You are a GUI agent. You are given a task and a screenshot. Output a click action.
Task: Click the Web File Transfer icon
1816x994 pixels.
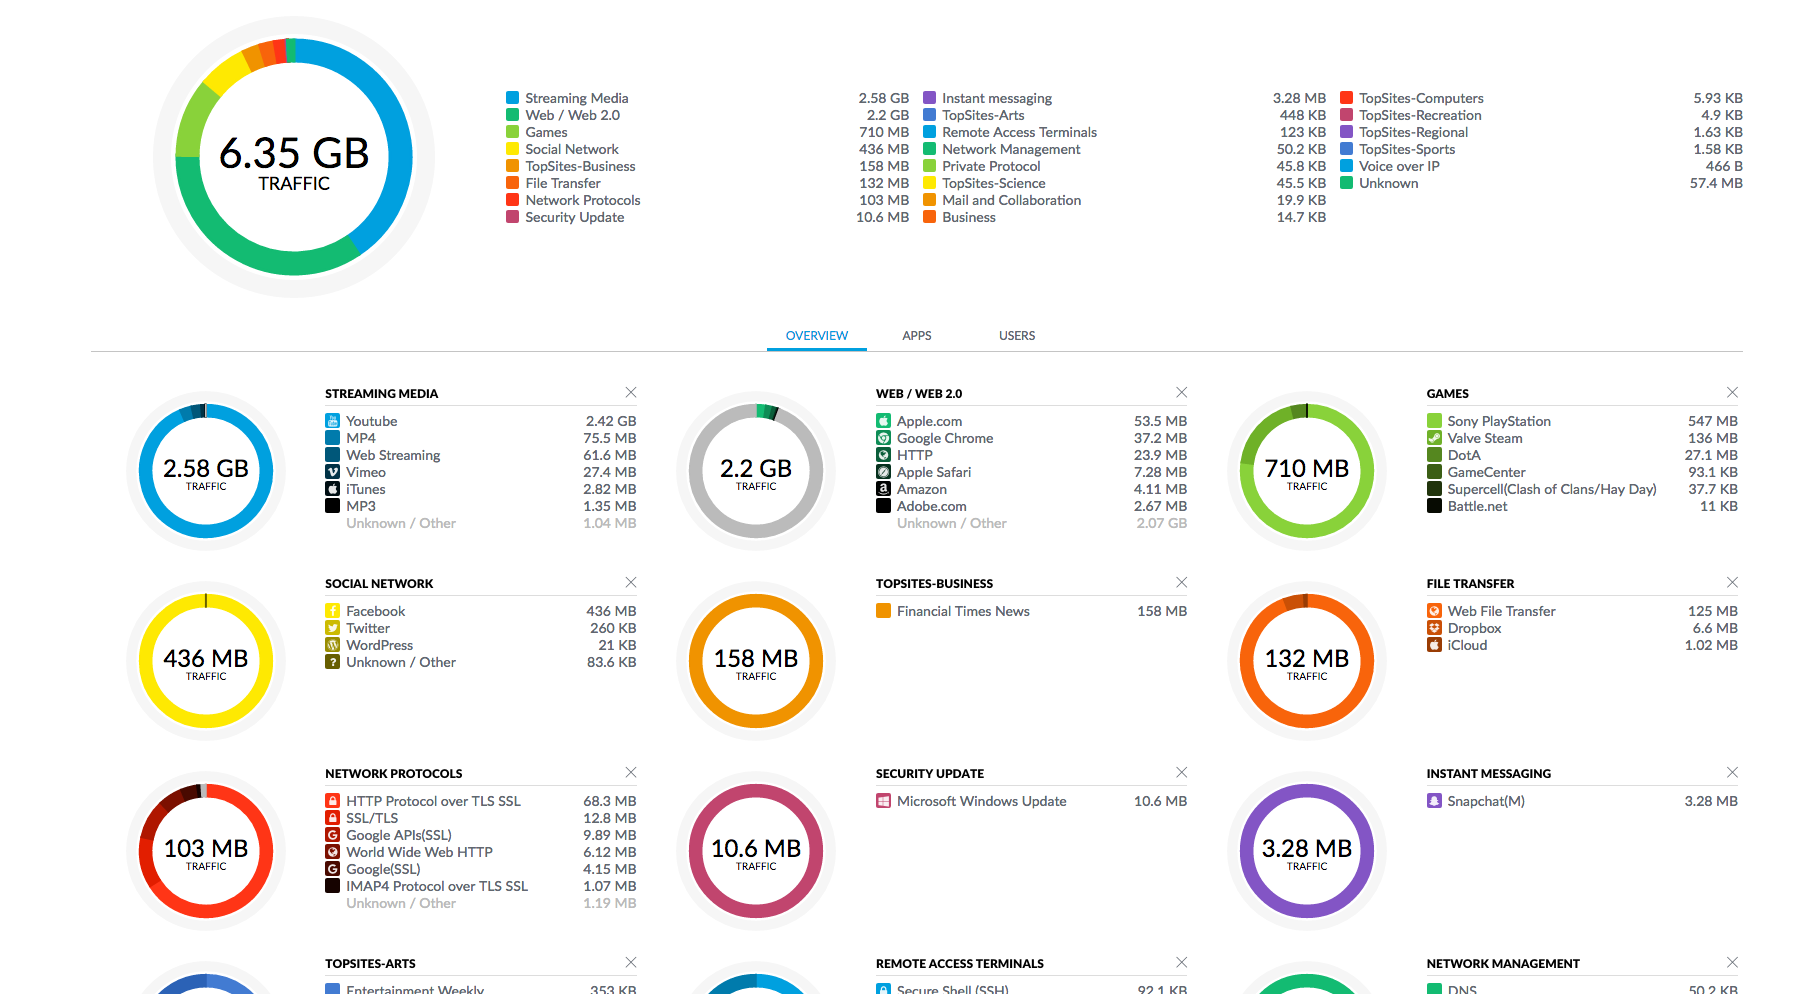tap(1434, 611)
